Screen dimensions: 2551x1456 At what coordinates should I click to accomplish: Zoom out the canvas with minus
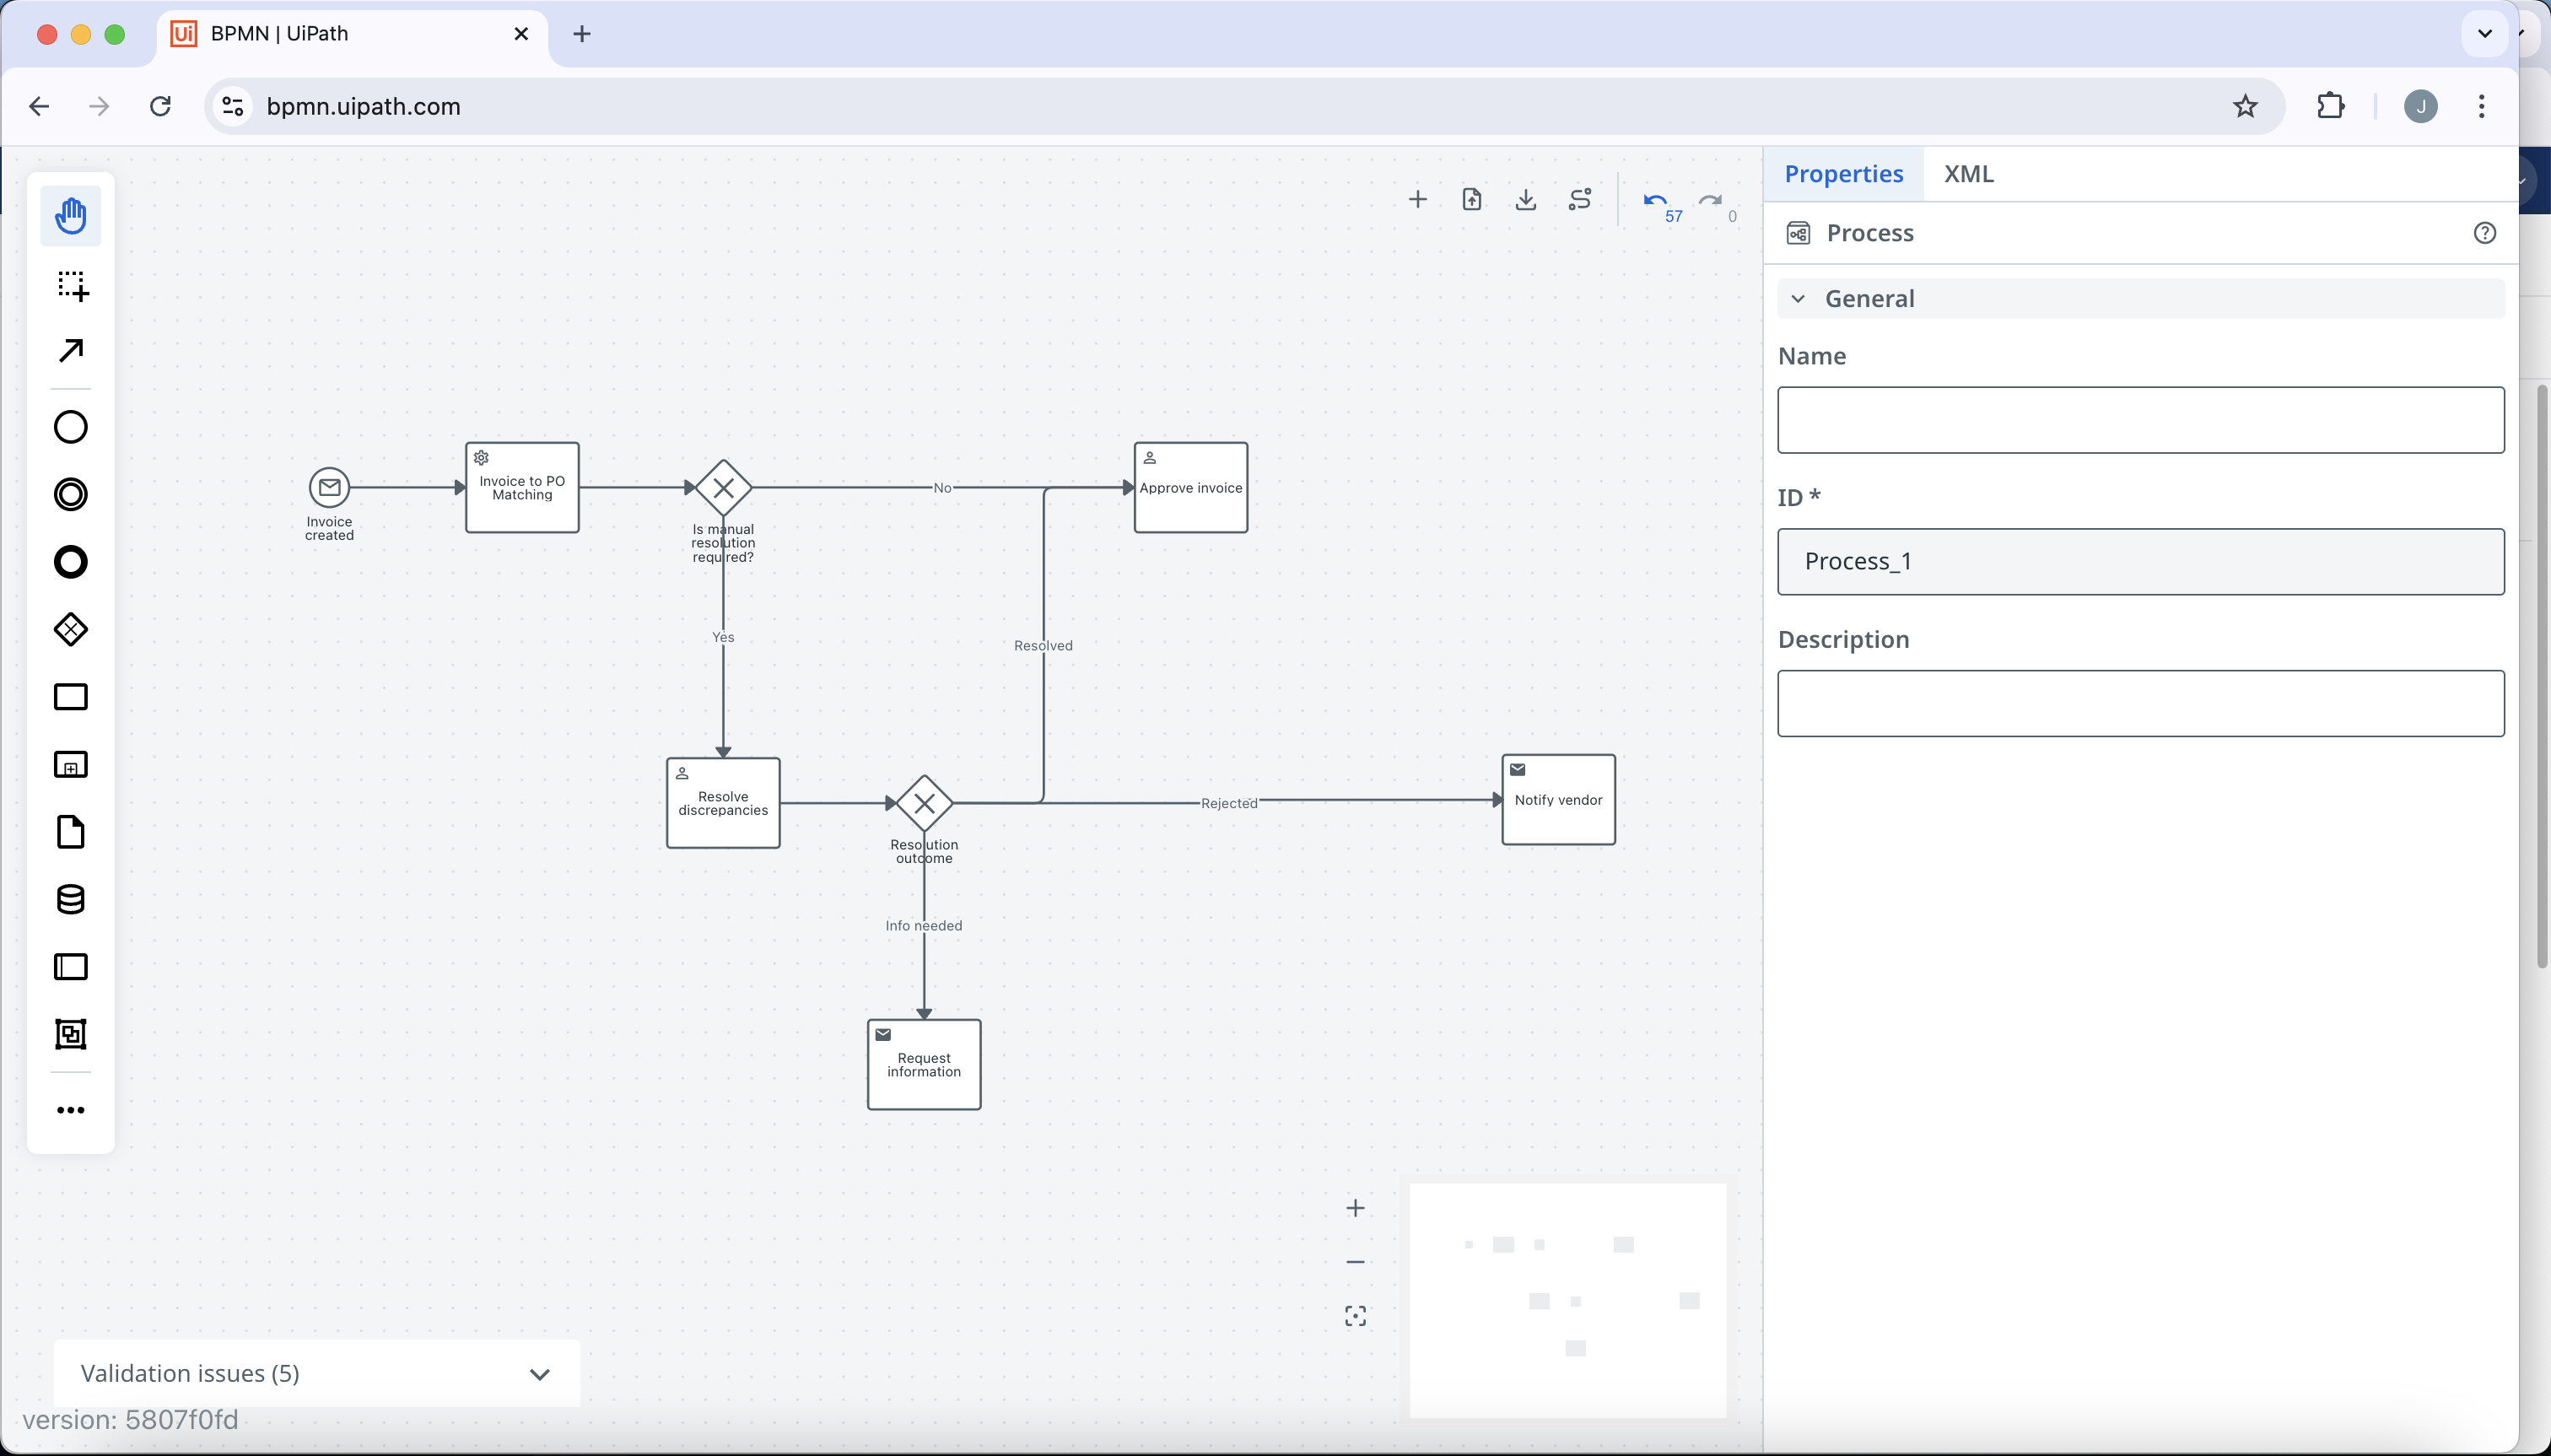tap(1355, 1262)
